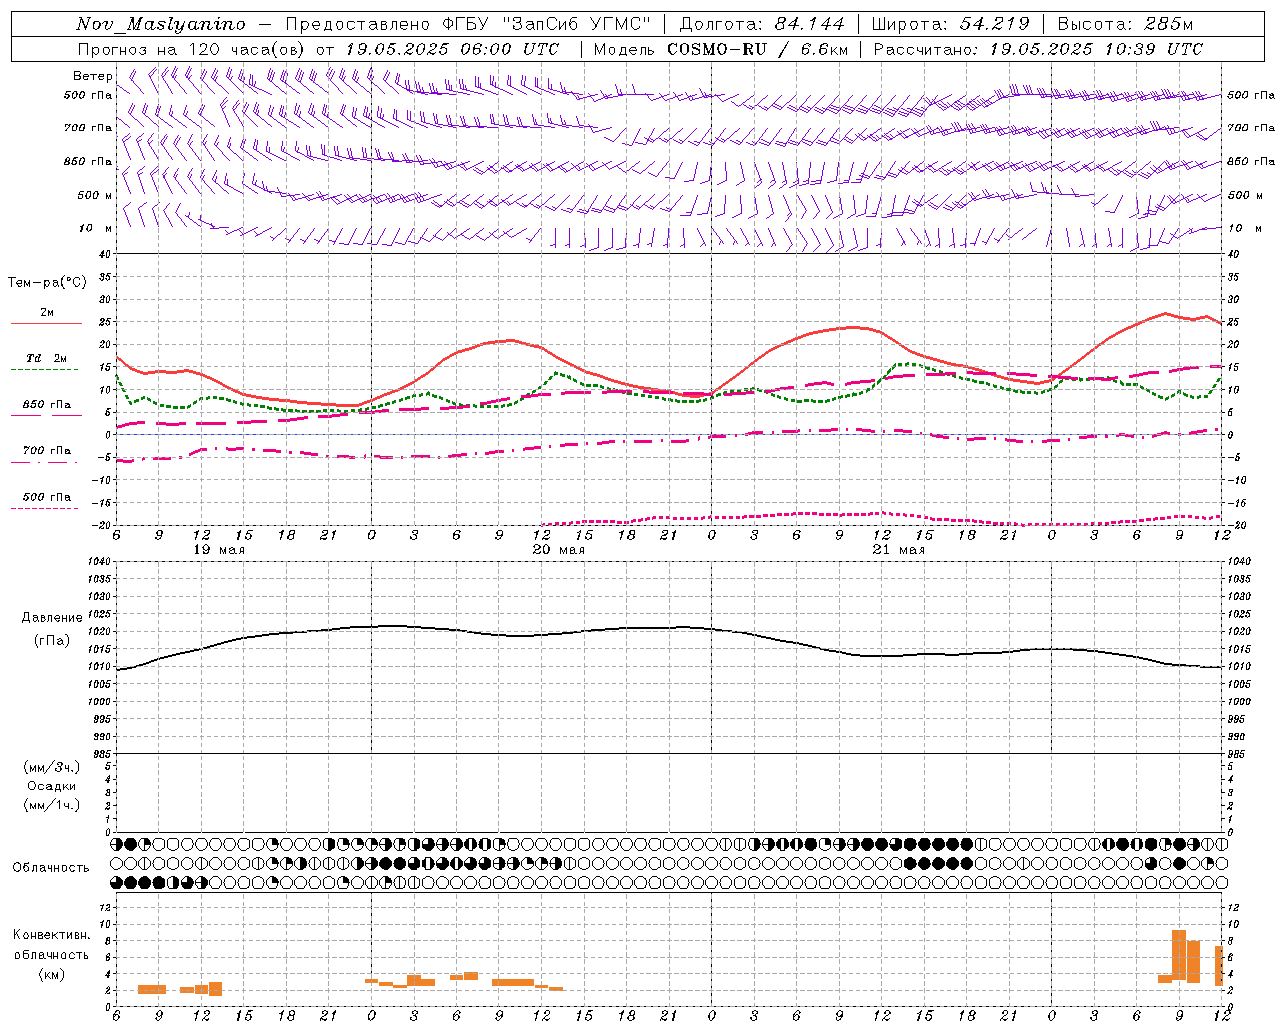The image size is (1280, 1024).
Task: Click the model name COSMO-RU / 6.6км
Action: click(x=757, y=49)
